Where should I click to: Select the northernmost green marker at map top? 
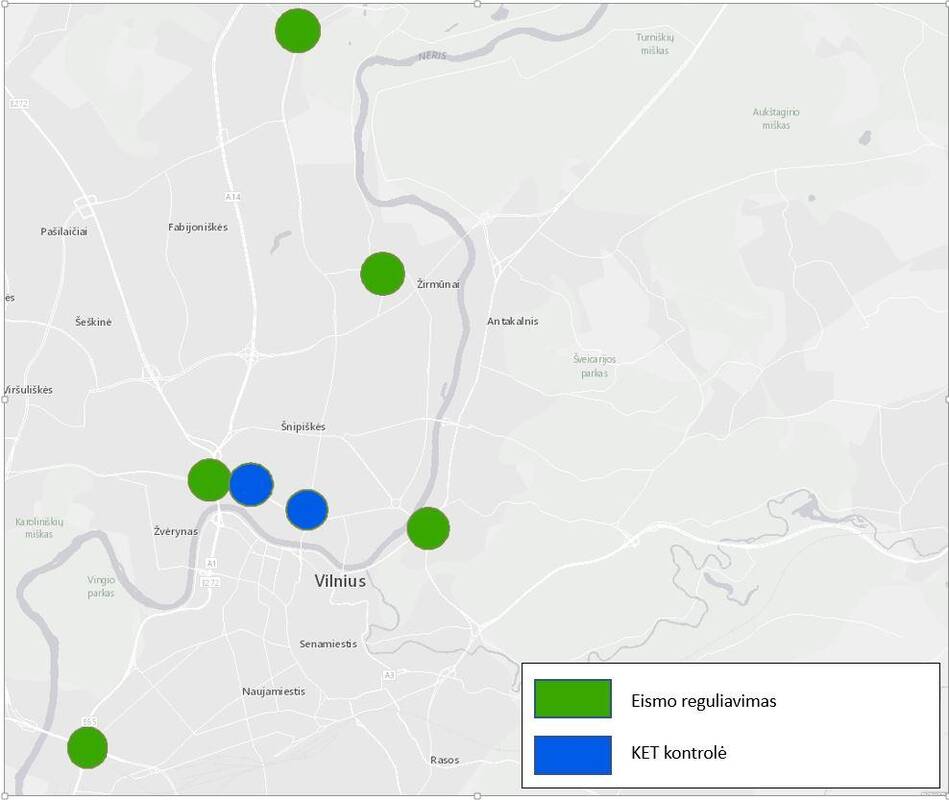tap(298, 31)
